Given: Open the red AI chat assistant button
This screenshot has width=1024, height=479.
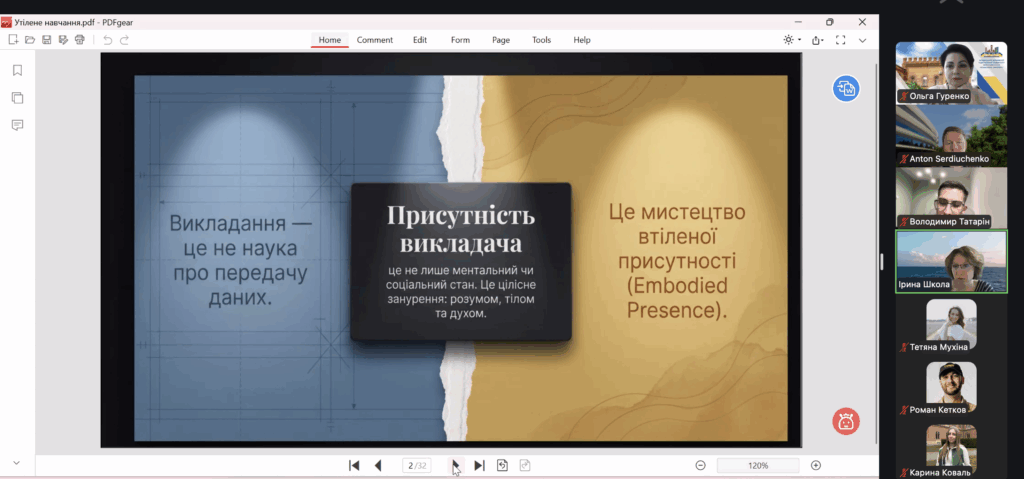Looking at the screenshot, I should [846, 421].
